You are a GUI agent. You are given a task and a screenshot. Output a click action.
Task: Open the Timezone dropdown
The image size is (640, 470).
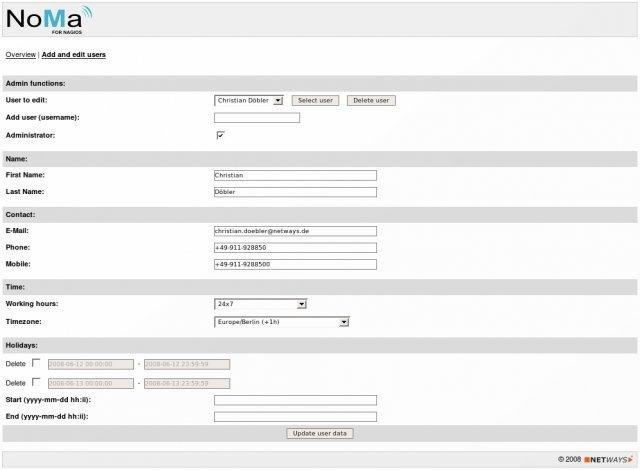tap(282, 322)
